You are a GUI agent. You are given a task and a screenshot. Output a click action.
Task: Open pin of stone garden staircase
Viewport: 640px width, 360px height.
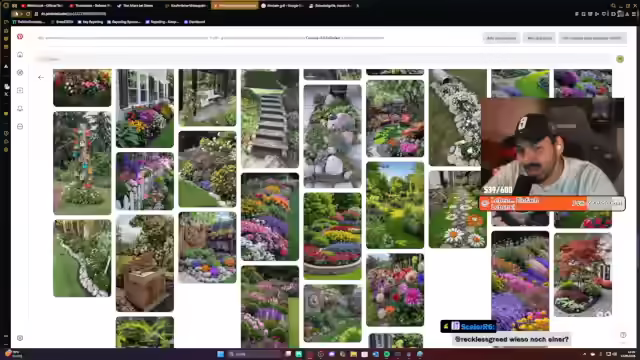click(x=270, y=118)
